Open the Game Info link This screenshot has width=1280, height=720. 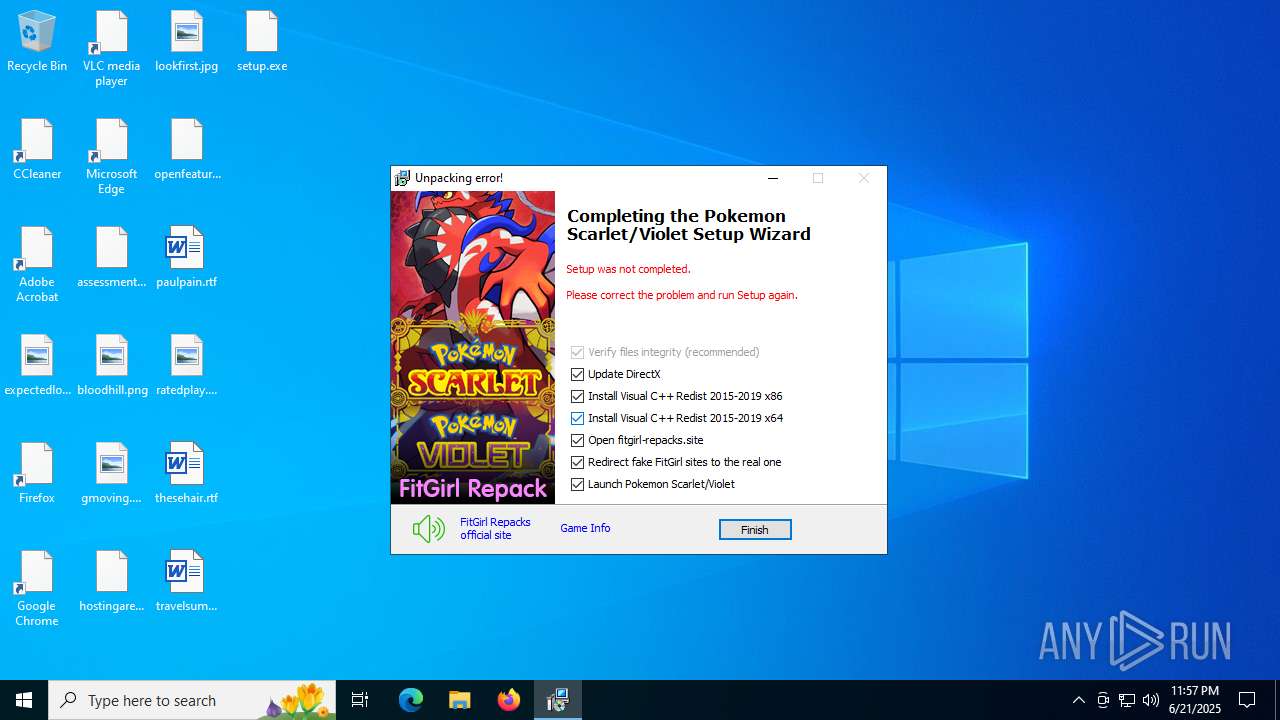(585, 528)
